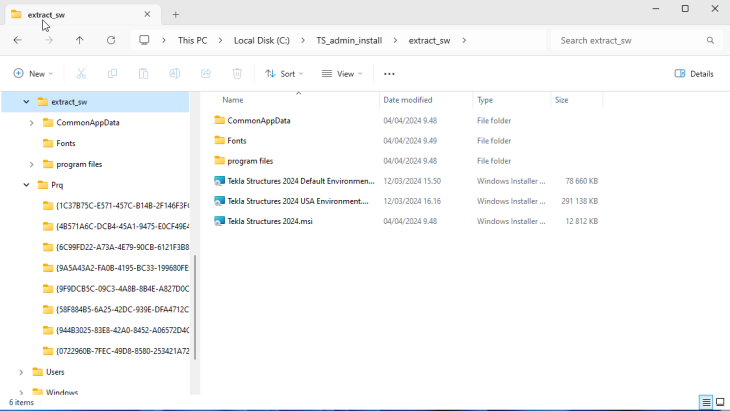
Task: Click the Paste toolbar icon
Action: [x=143, y=74]
